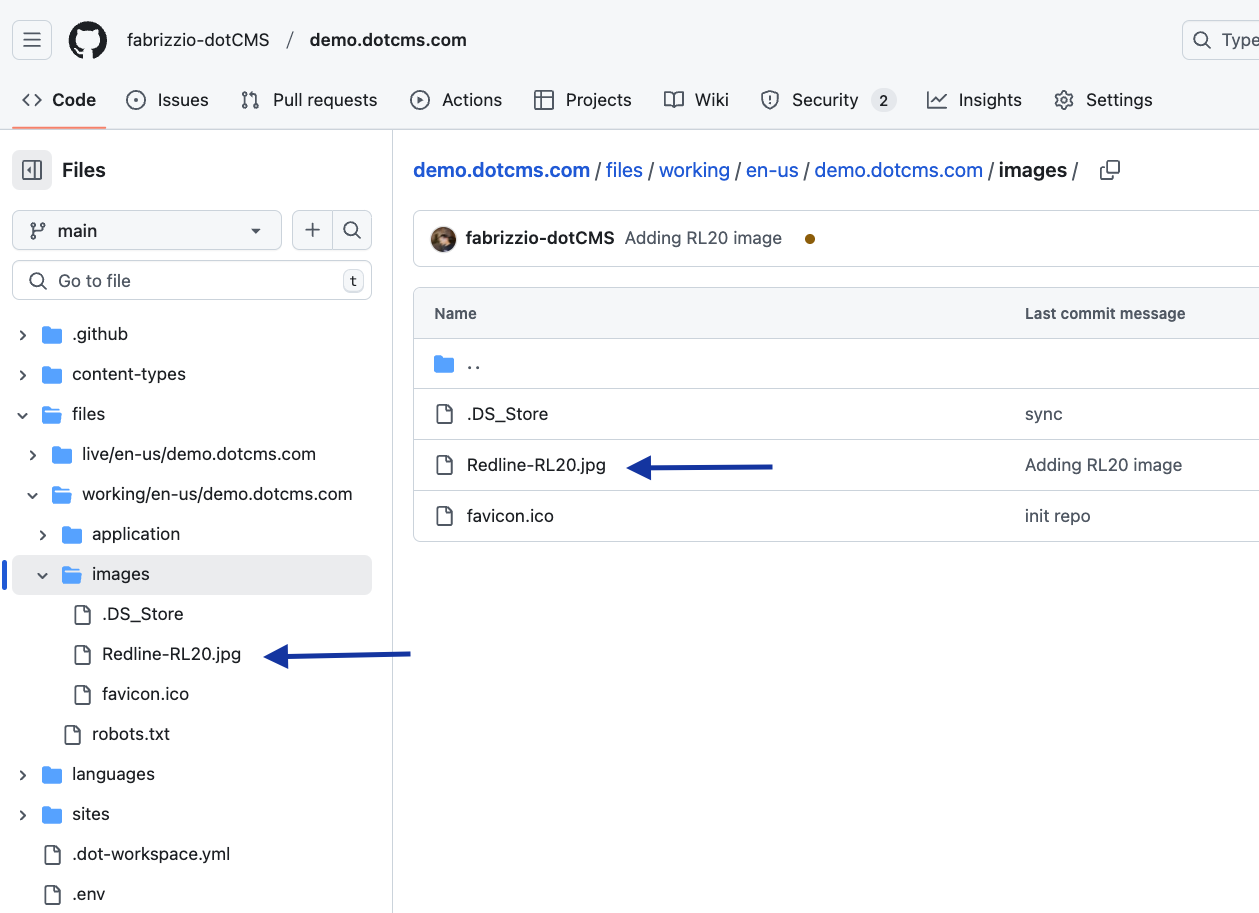Click the en-us breadcrumb link
The height and width of the screenshot is (913, 1259).
(x=772, y=170)
